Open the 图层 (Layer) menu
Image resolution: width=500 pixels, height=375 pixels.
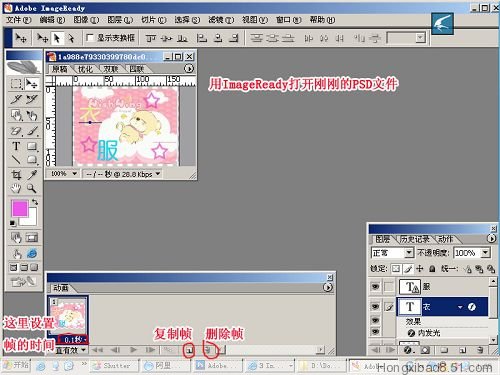click(x=120, y=20)
